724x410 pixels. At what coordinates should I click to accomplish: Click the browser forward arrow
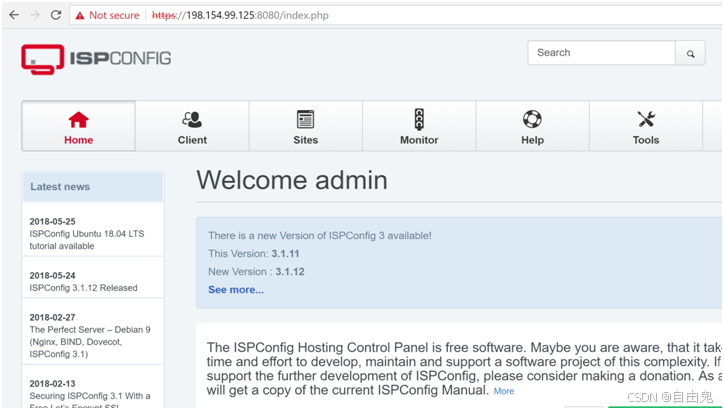coord(35,15)
